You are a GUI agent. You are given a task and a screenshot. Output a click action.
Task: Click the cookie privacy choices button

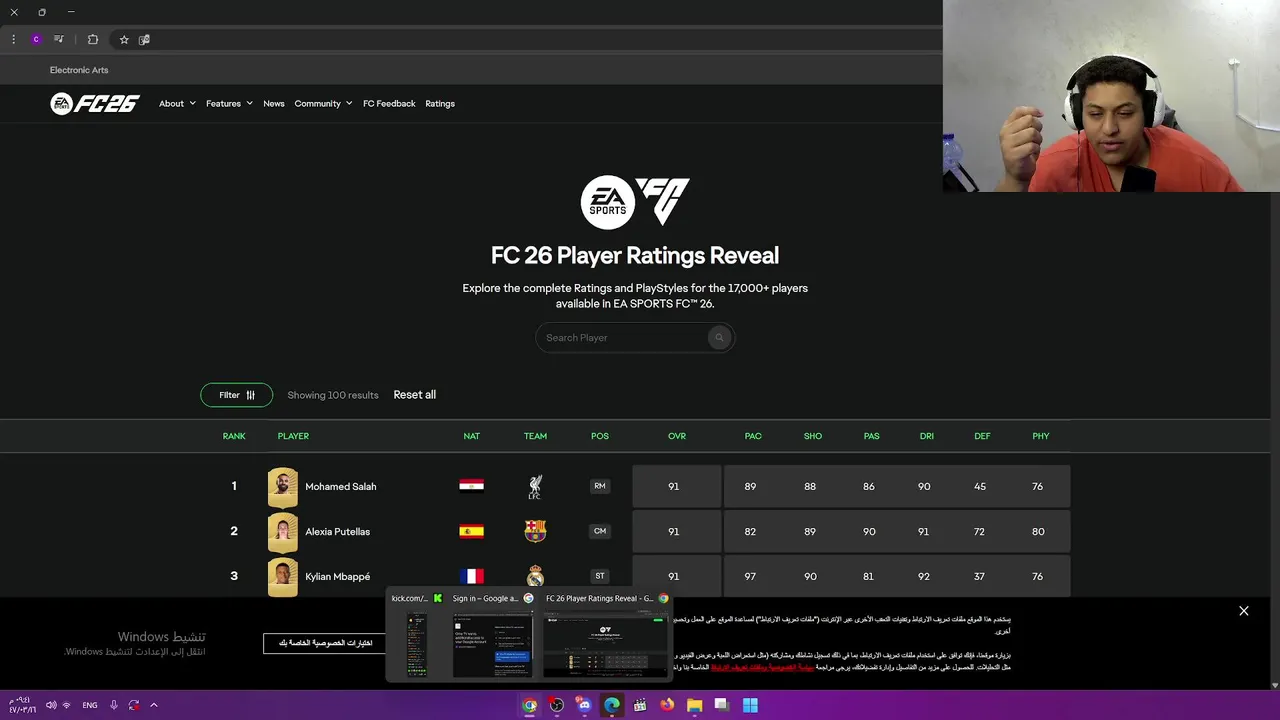coord(325,643)
